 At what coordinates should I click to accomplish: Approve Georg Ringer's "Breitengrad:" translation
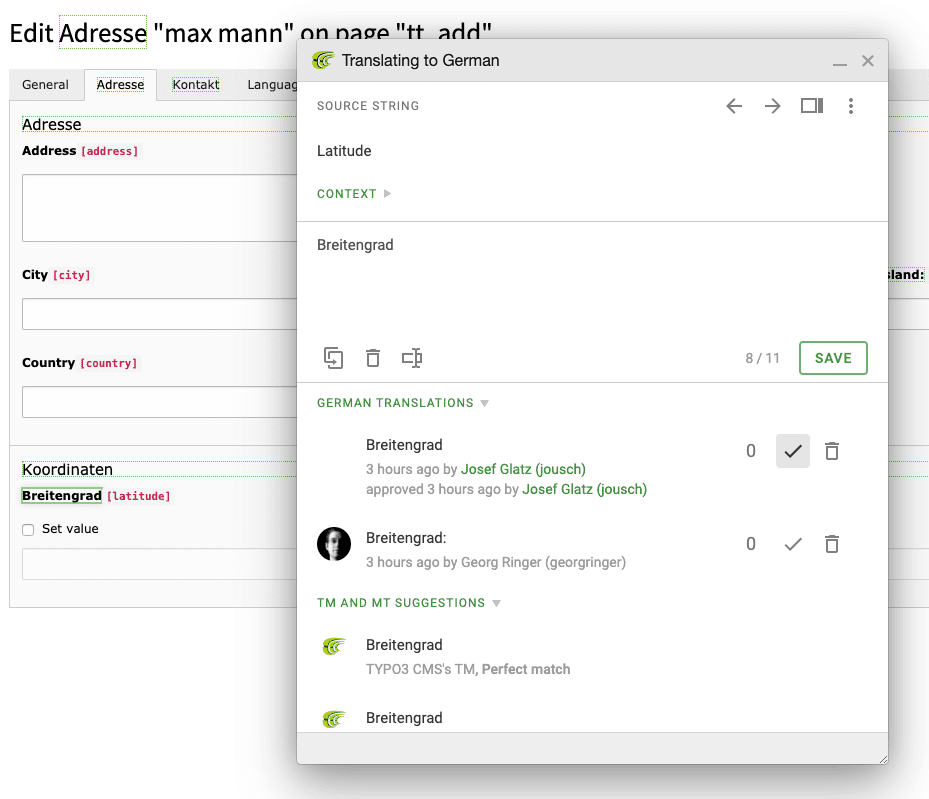(x=793, y=545)
